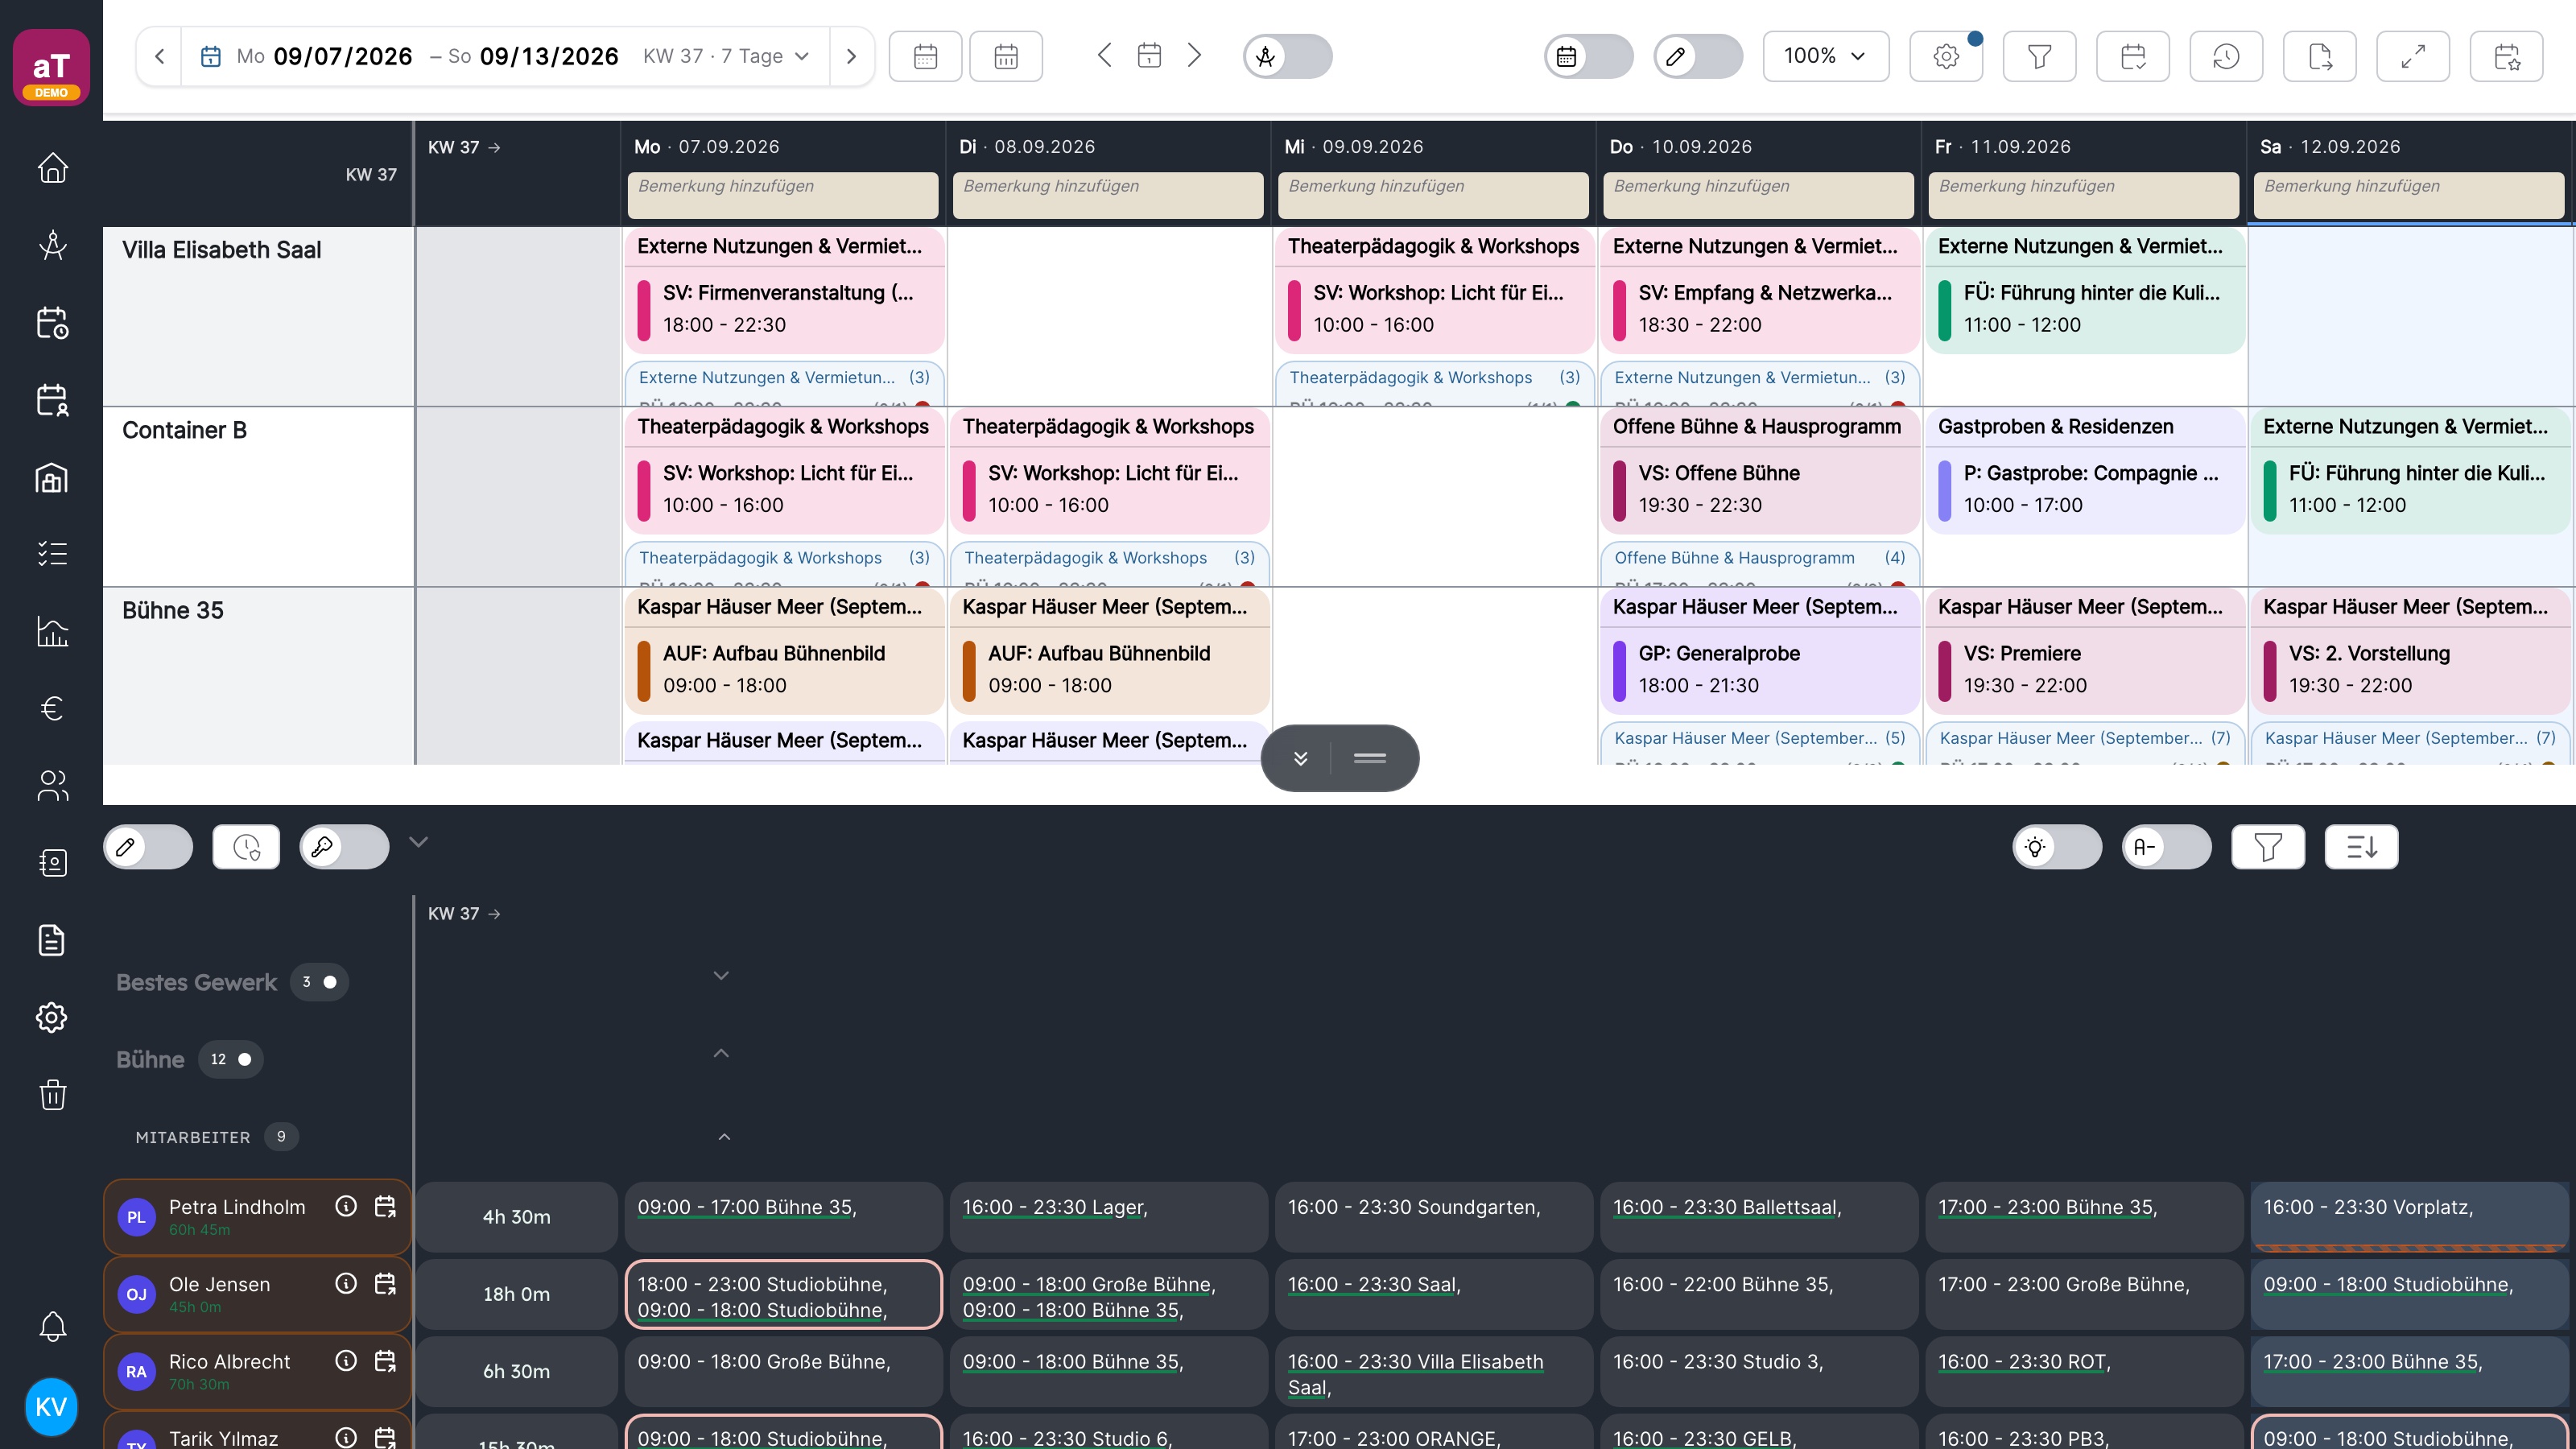Viewport: 2576px width, 1449px height.
Task: Open VS: Premiere event on Friday
Action: pos(2085,669)
